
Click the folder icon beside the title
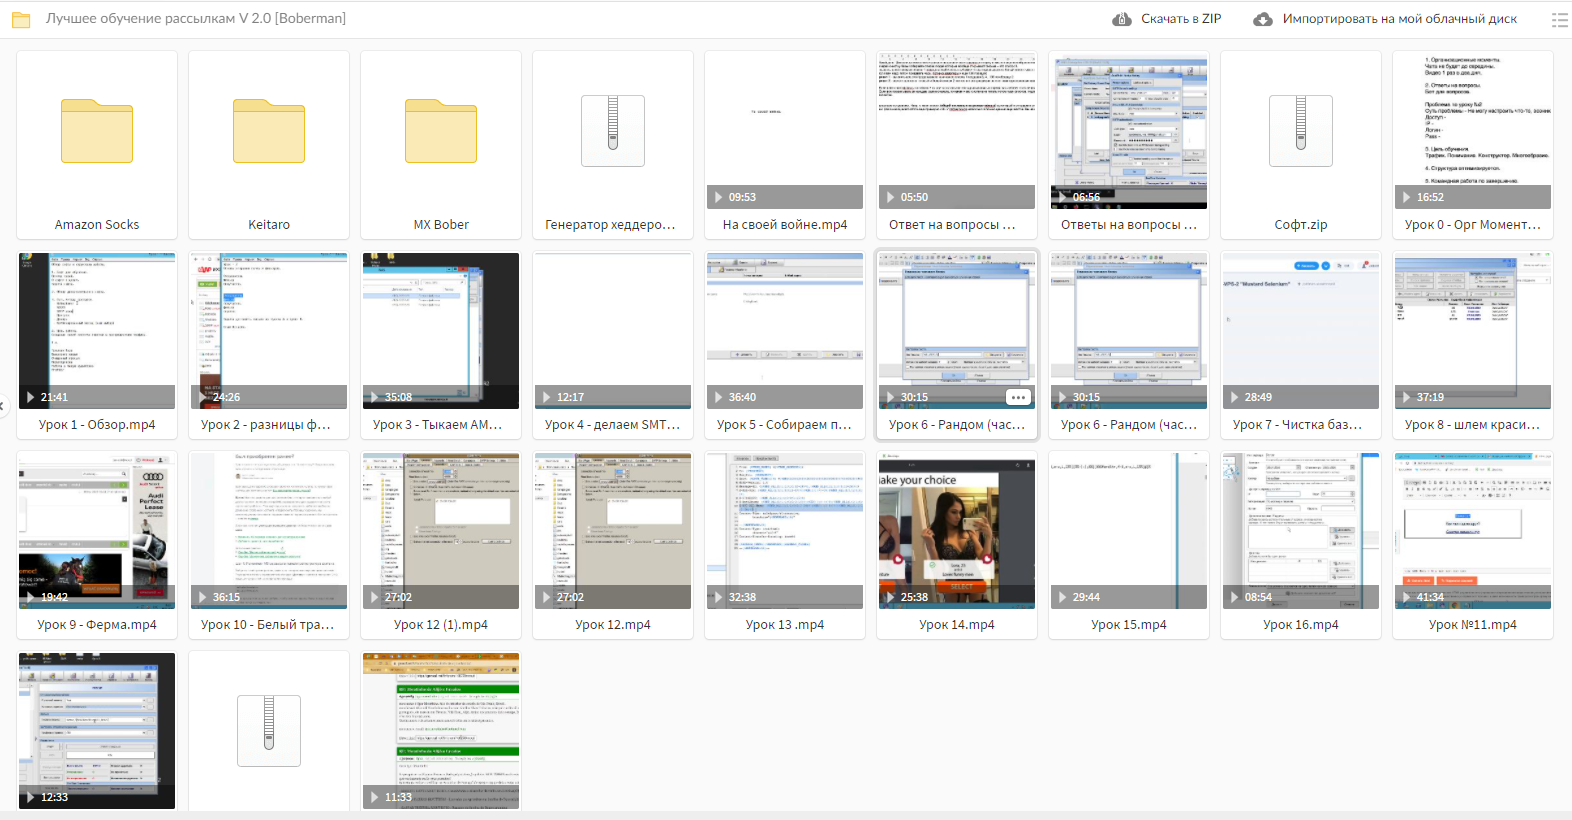click(20, 19)
